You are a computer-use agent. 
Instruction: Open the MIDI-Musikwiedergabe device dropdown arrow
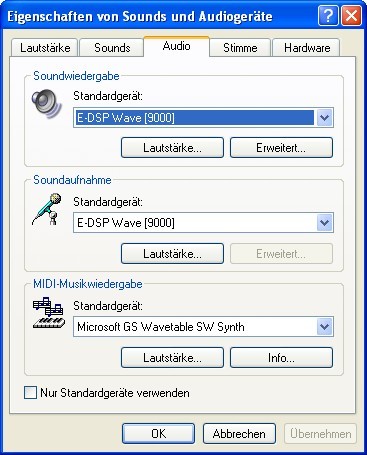(324, 327)
